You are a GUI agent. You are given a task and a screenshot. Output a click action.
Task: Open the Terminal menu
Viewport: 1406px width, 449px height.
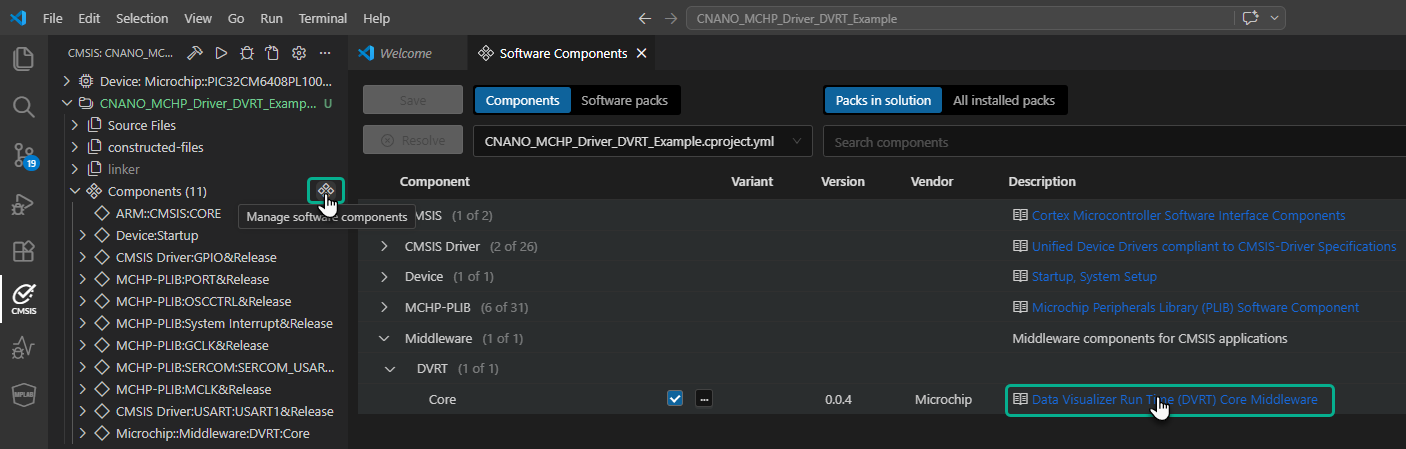pyautogui.click(x=323, y=19)
